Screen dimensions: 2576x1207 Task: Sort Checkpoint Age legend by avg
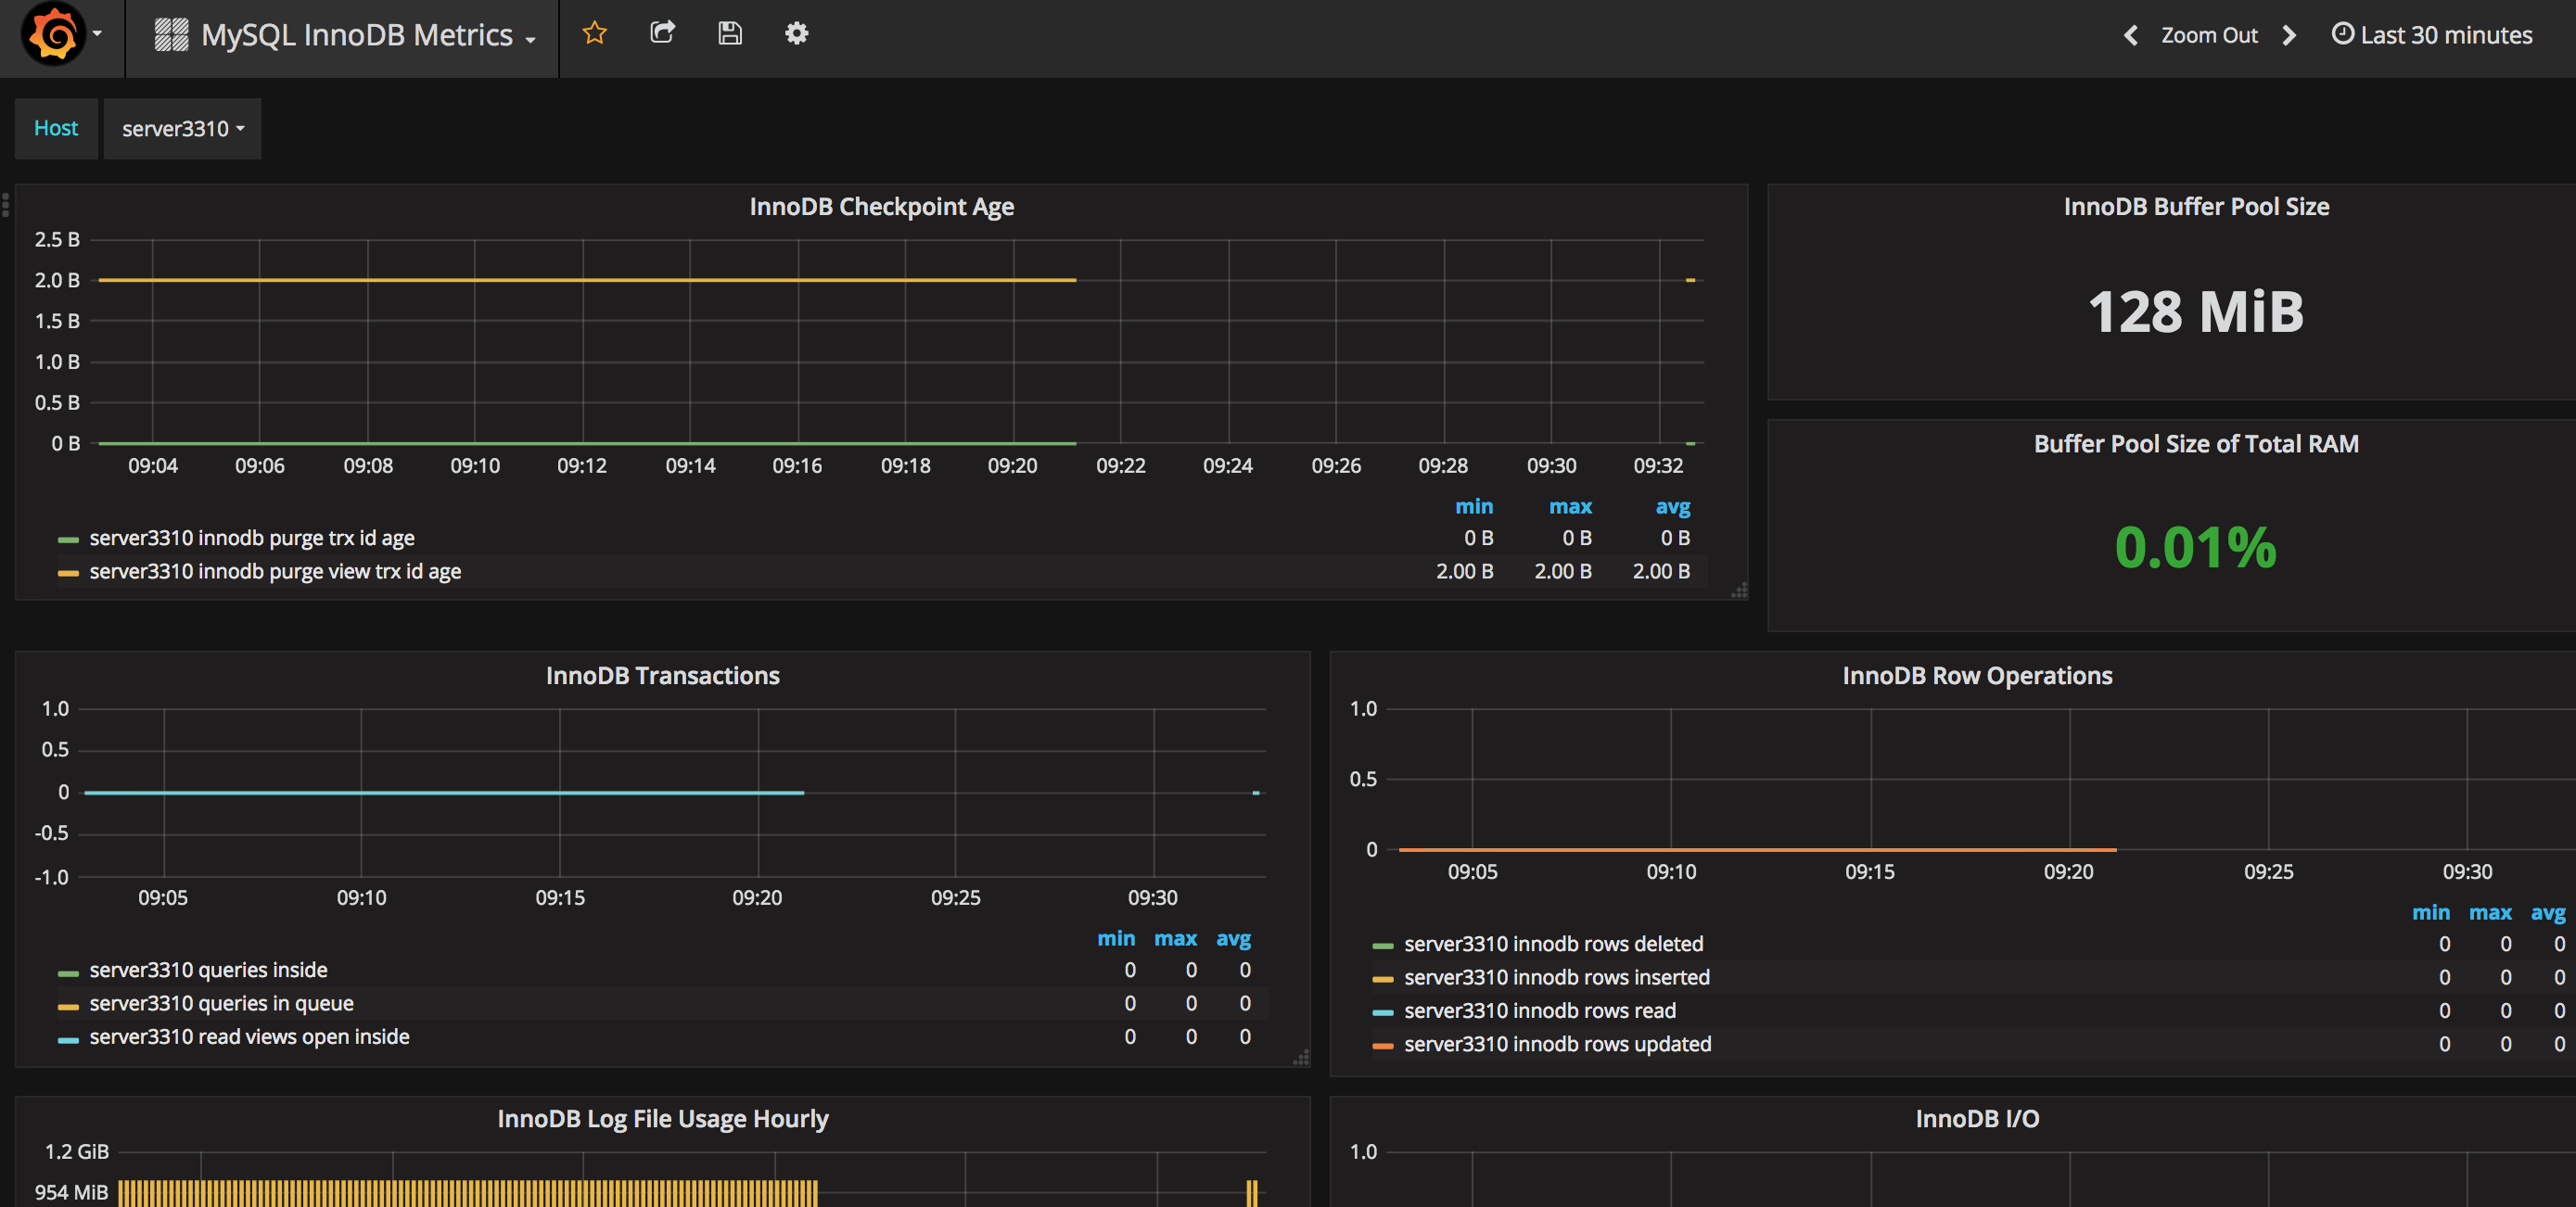[1672, 506]
